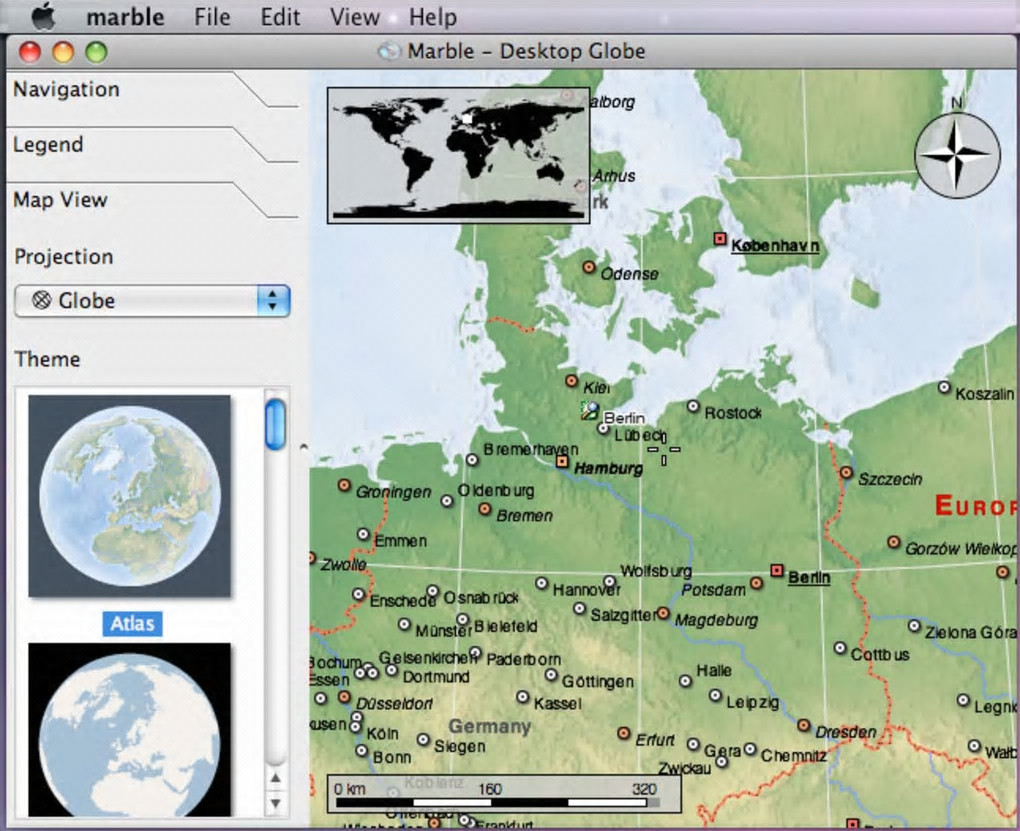Click the Chemnitz label
The image size is (1020, 831).
point(794,756)
